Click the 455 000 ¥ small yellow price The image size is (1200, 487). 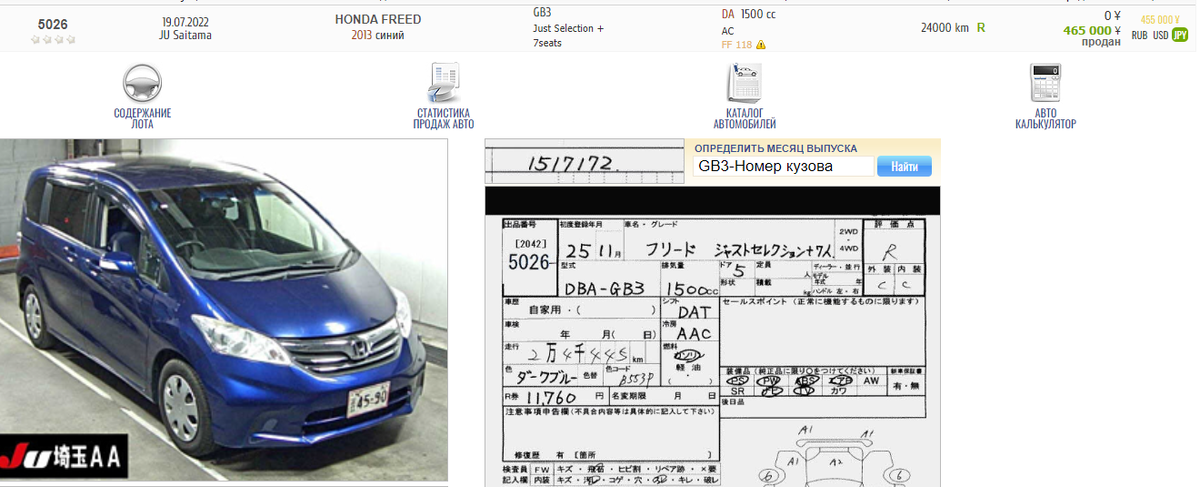(x=1160, y=19)
